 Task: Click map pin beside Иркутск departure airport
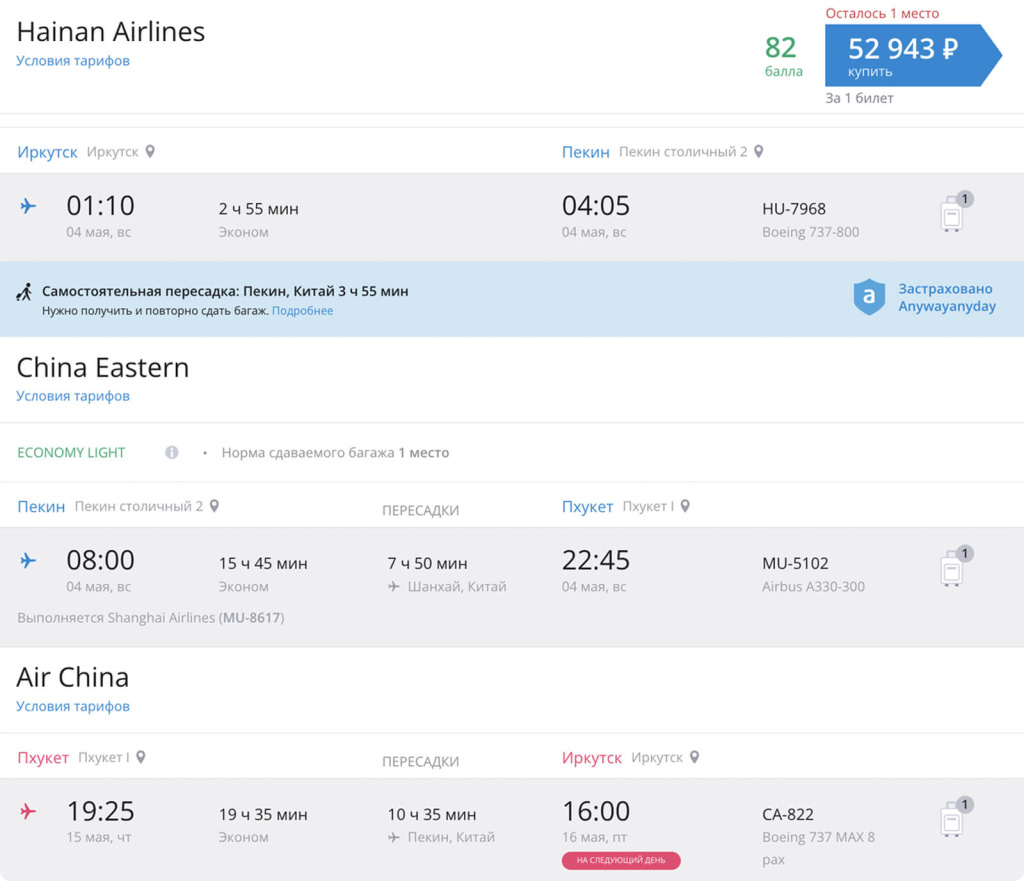[150, 152]
